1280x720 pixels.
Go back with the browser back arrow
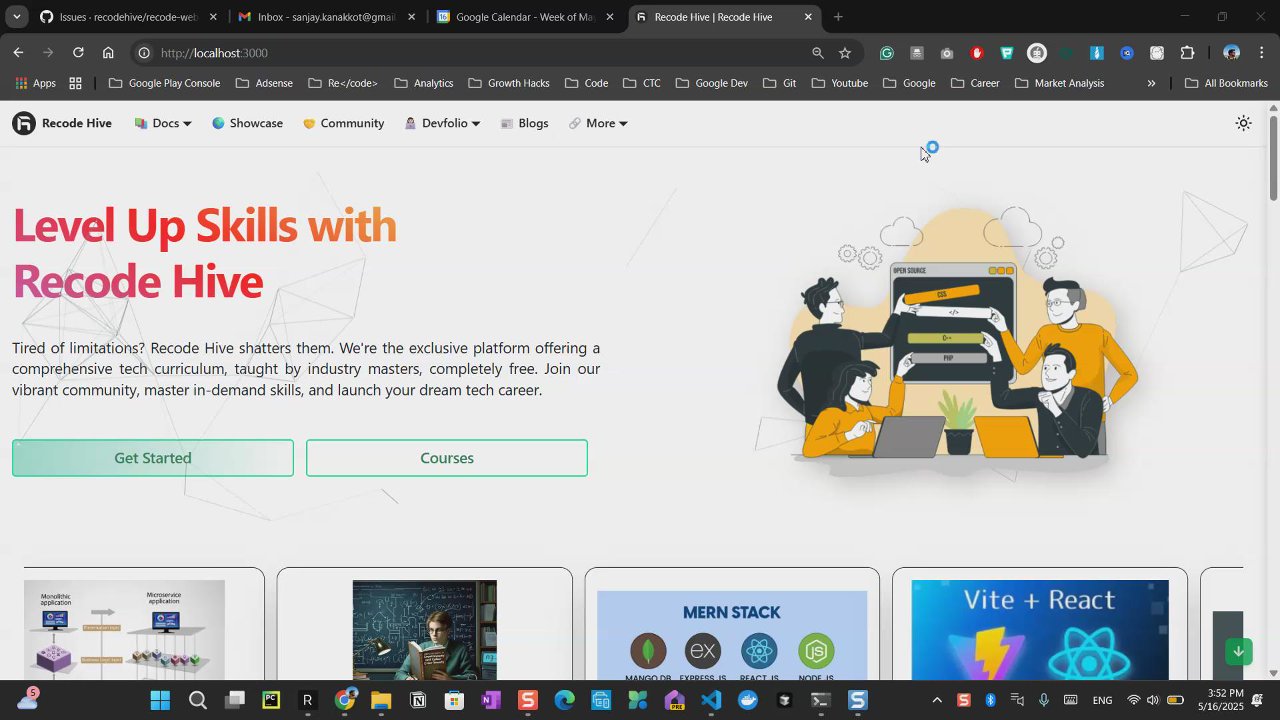[x=18, y=53]
